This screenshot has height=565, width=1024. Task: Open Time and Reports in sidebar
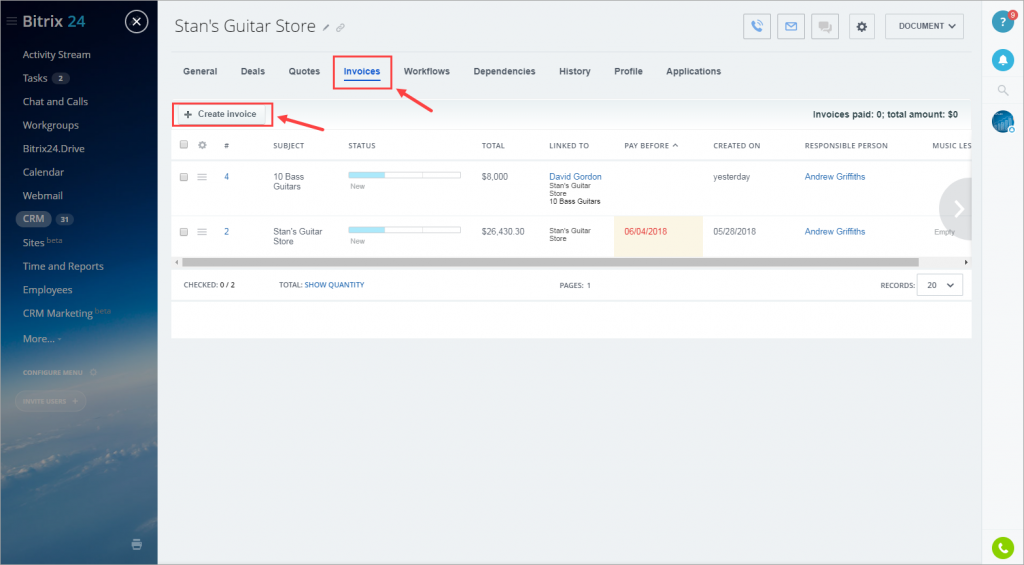63,266
